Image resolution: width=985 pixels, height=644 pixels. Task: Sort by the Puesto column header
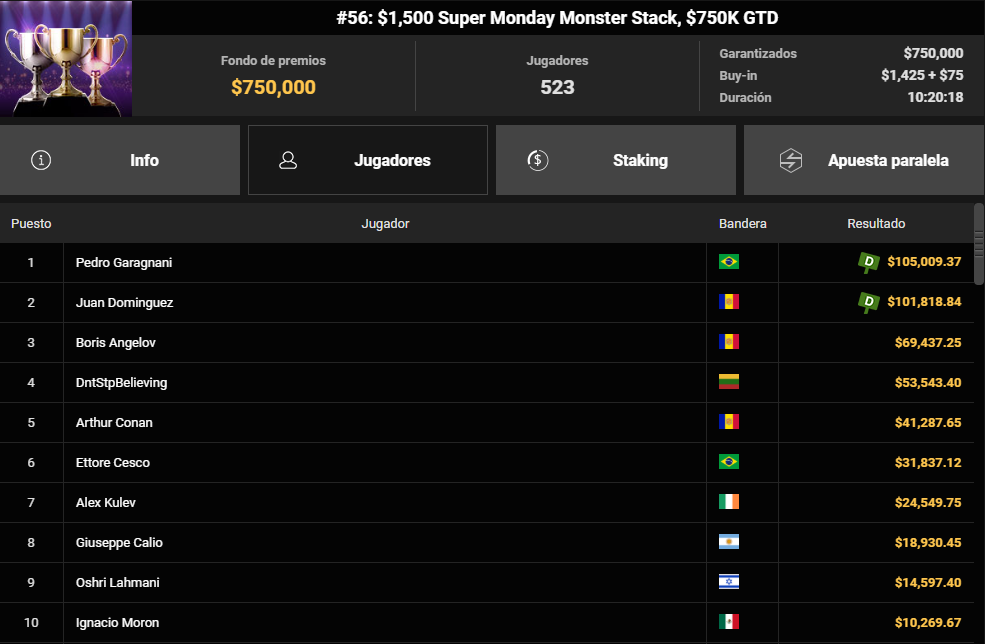pyautogui.click(x=31, y=224)
